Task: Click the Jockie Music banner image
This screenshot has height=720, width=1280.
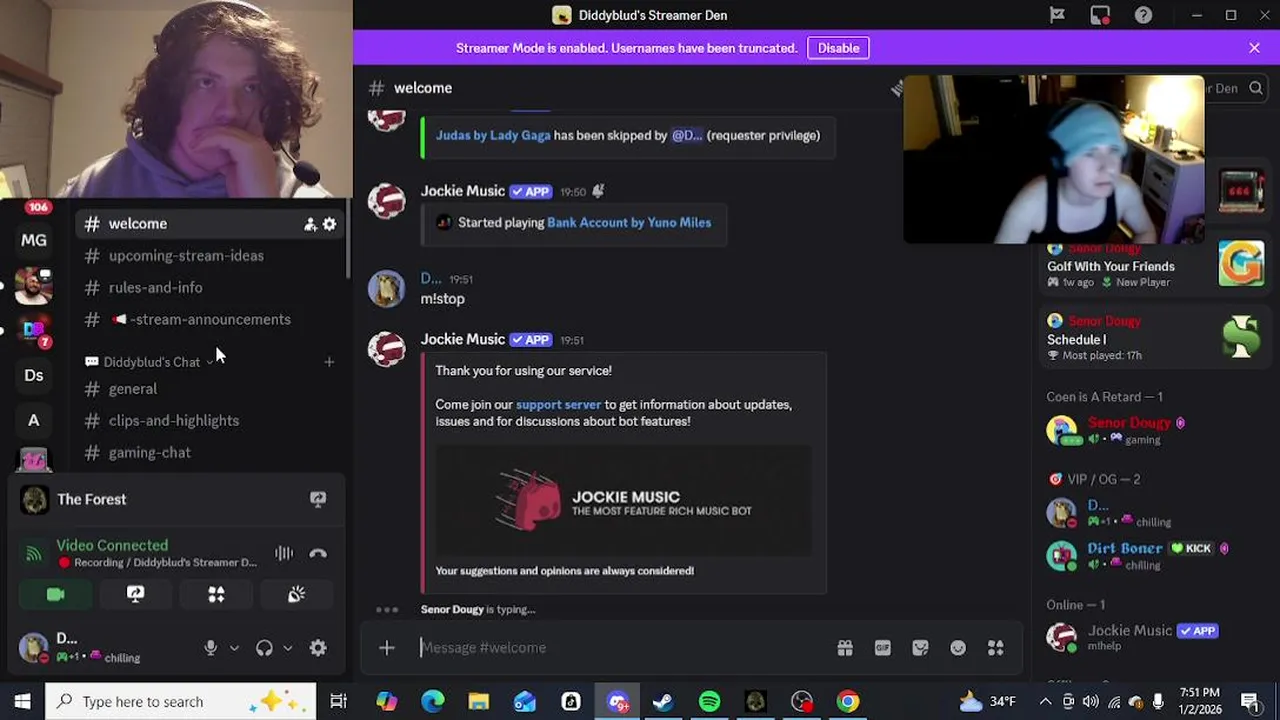Action: pos(624,500)
